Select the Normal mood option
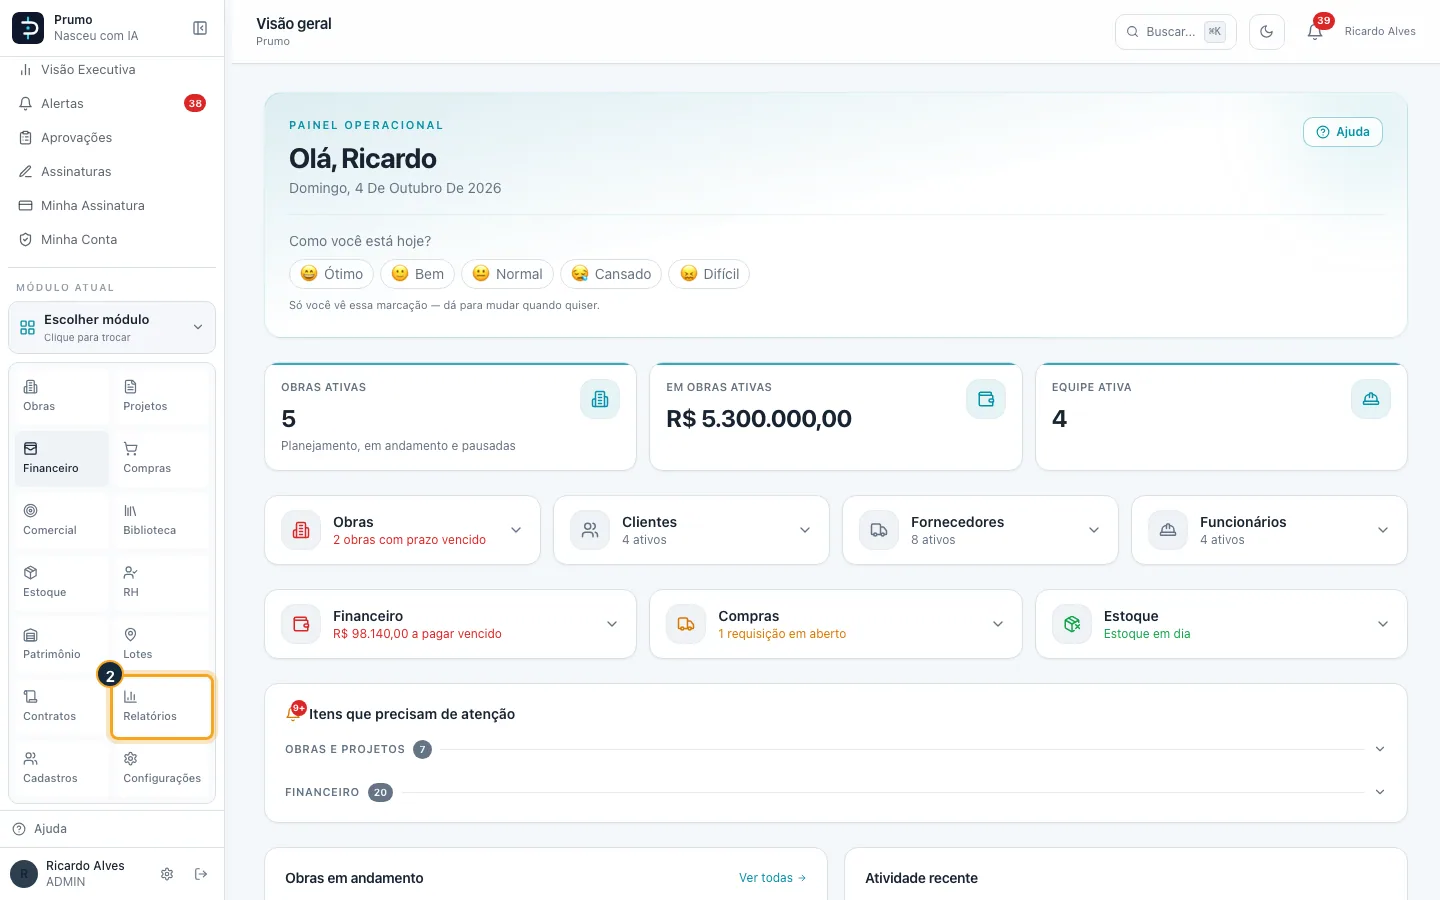The image size is (1440, 900). click(x=507, y=274)
